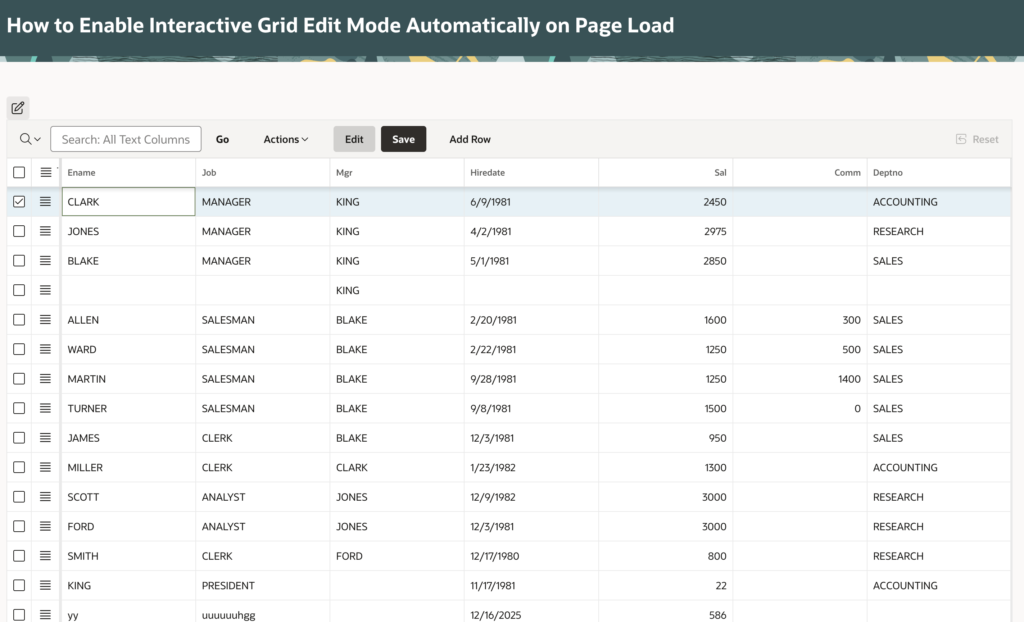This screenshot has width=1024, height=622.
Task: Open the row actions menu for JONES
Action: [46, 231]
